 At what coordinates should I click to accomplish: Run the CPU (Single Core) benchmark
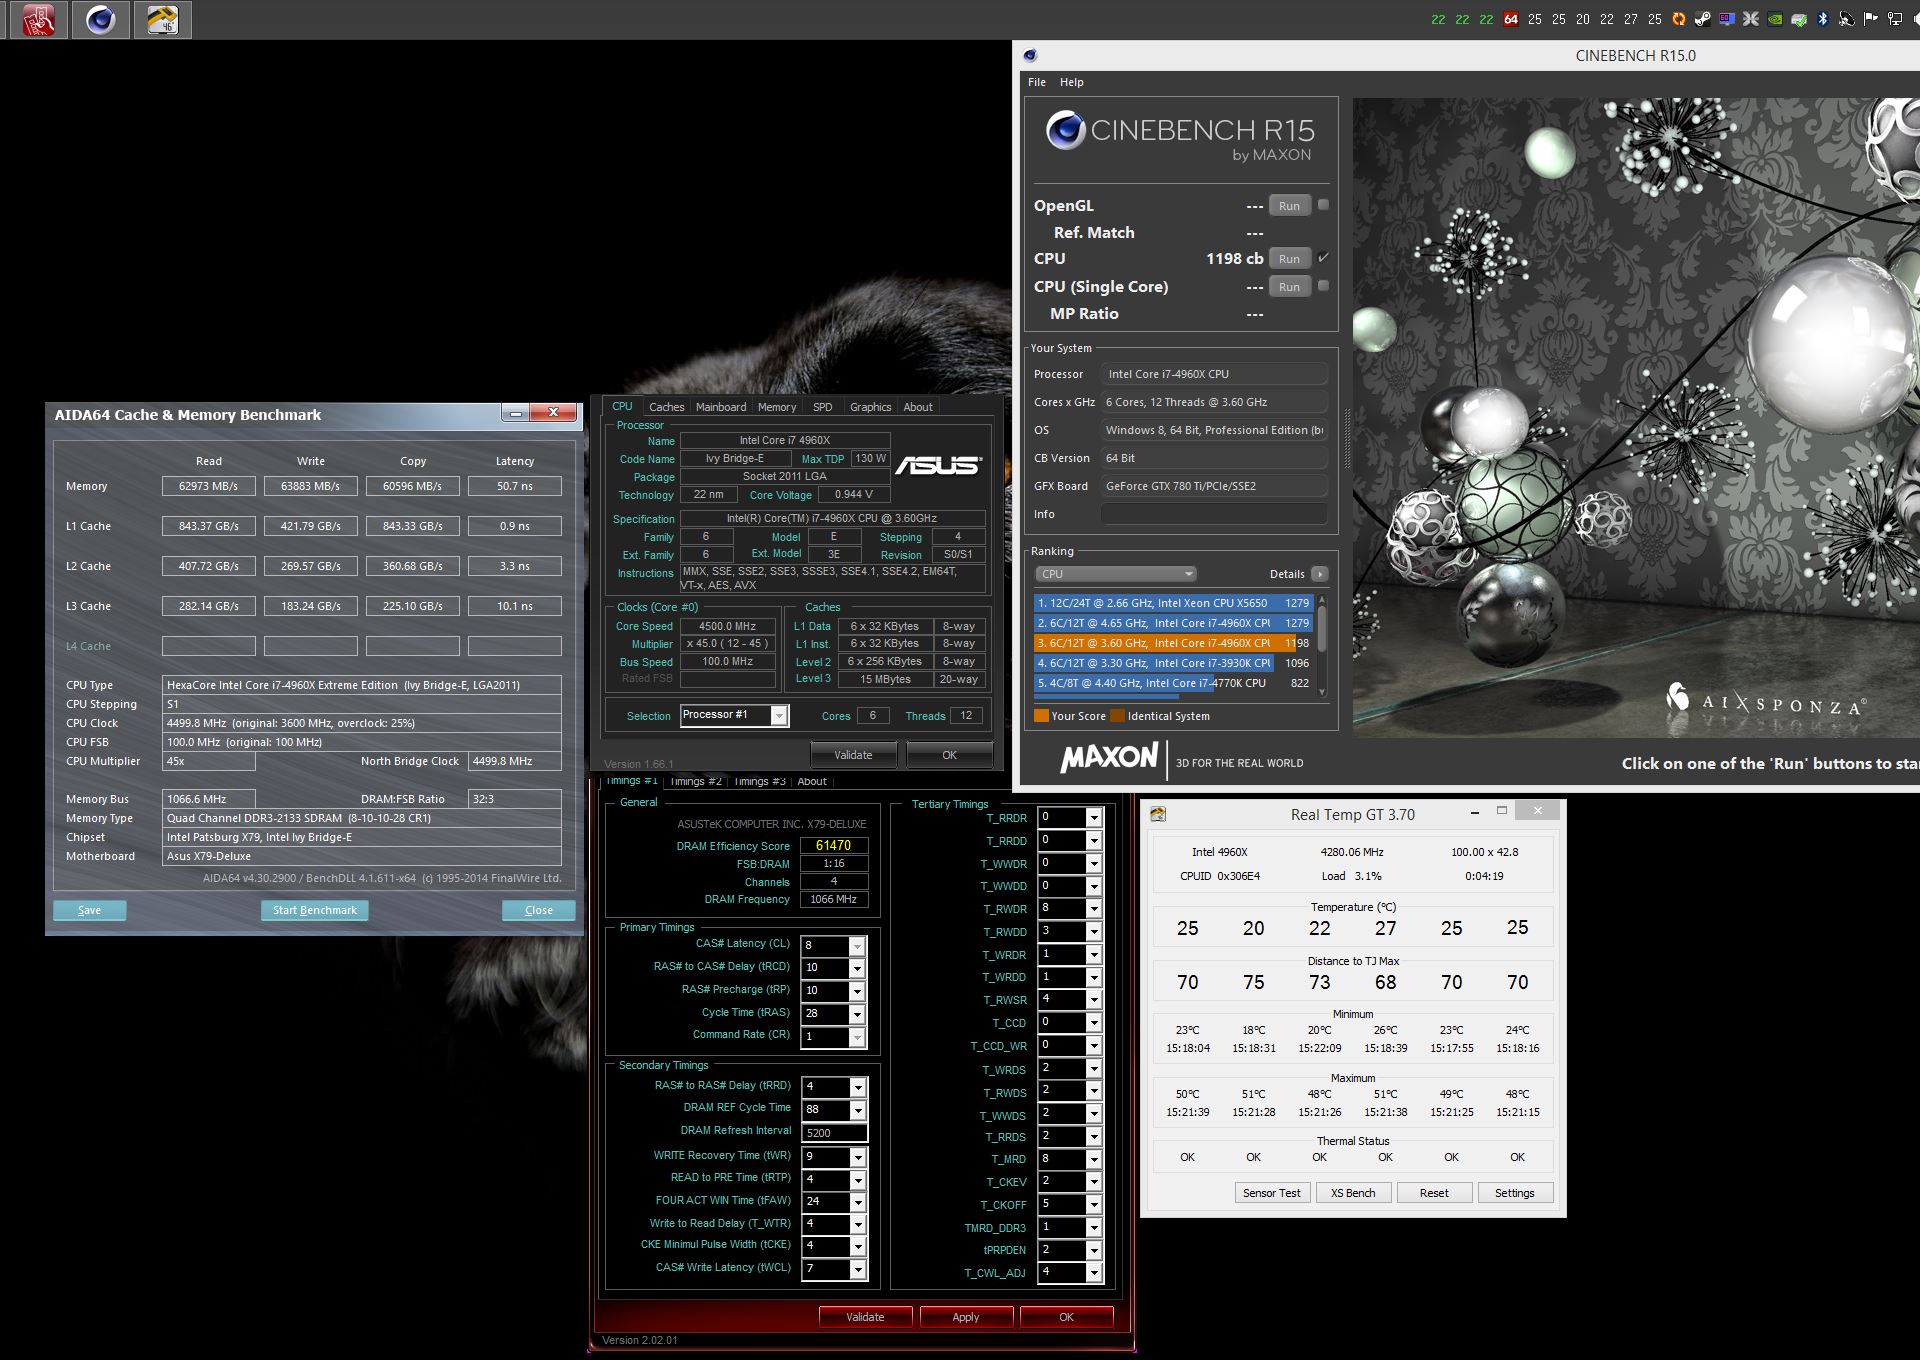pyautogui.click(x=1289, y=287)
